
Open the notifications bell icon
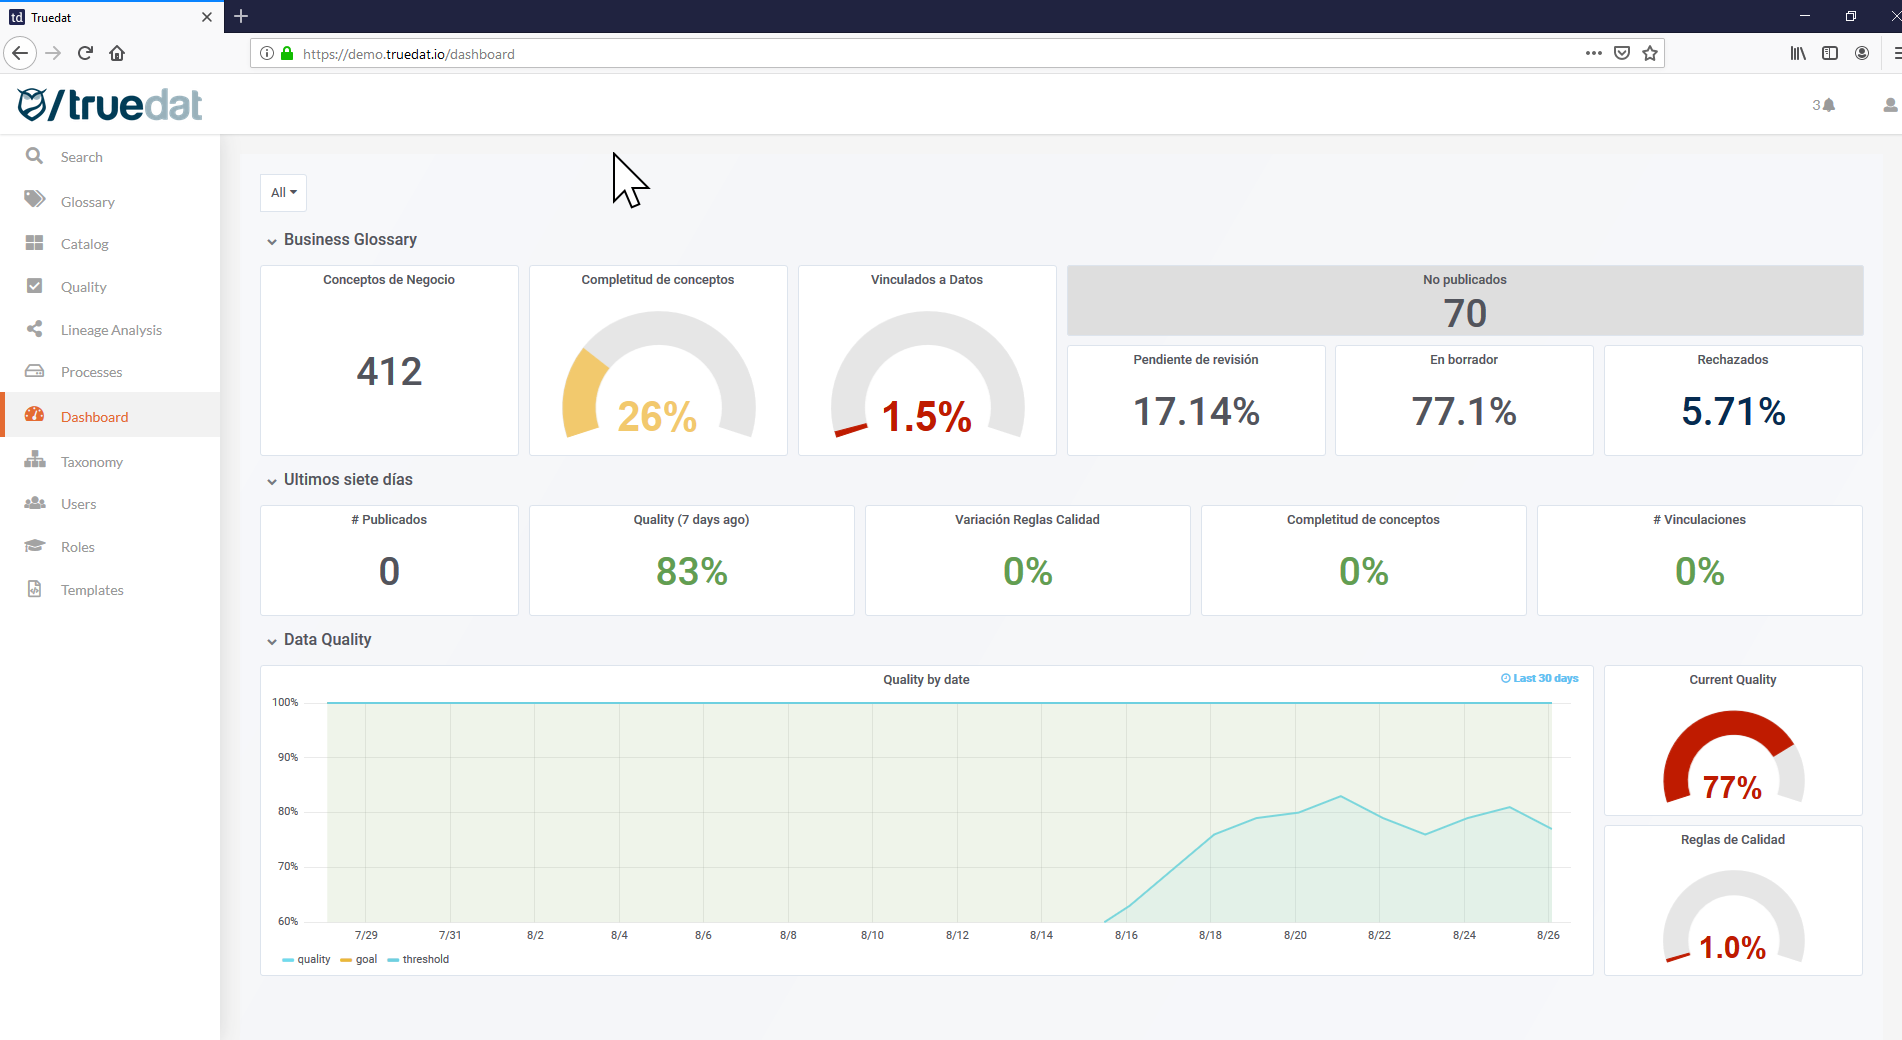pos(1828,105)
